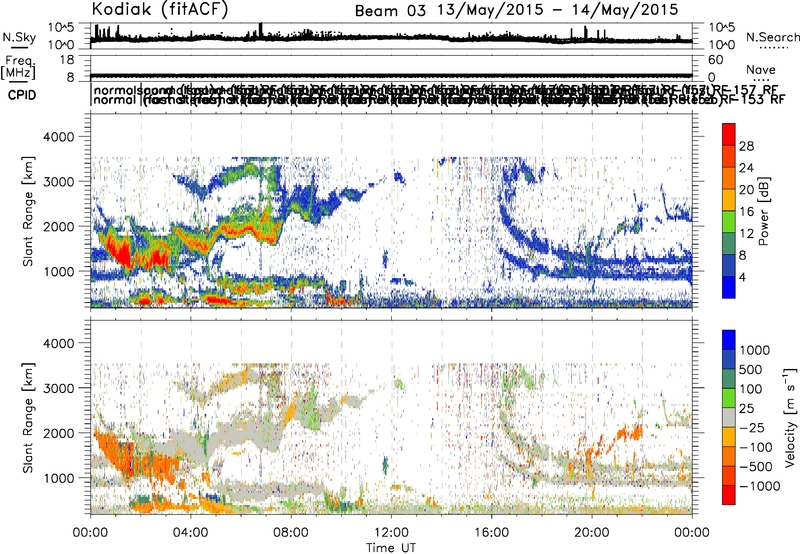Click the Velocity [m s^-1] colorbar title
The image size is (800, 554).
click(790, 417)
